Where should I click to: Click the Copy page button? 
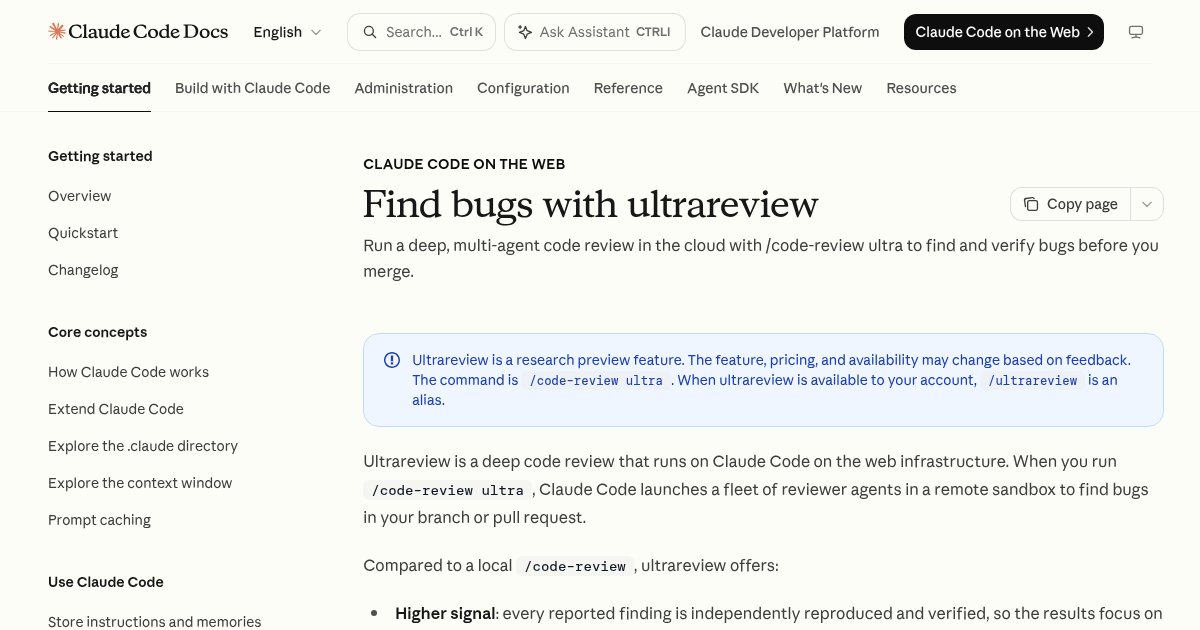[x=1071, y=204]
